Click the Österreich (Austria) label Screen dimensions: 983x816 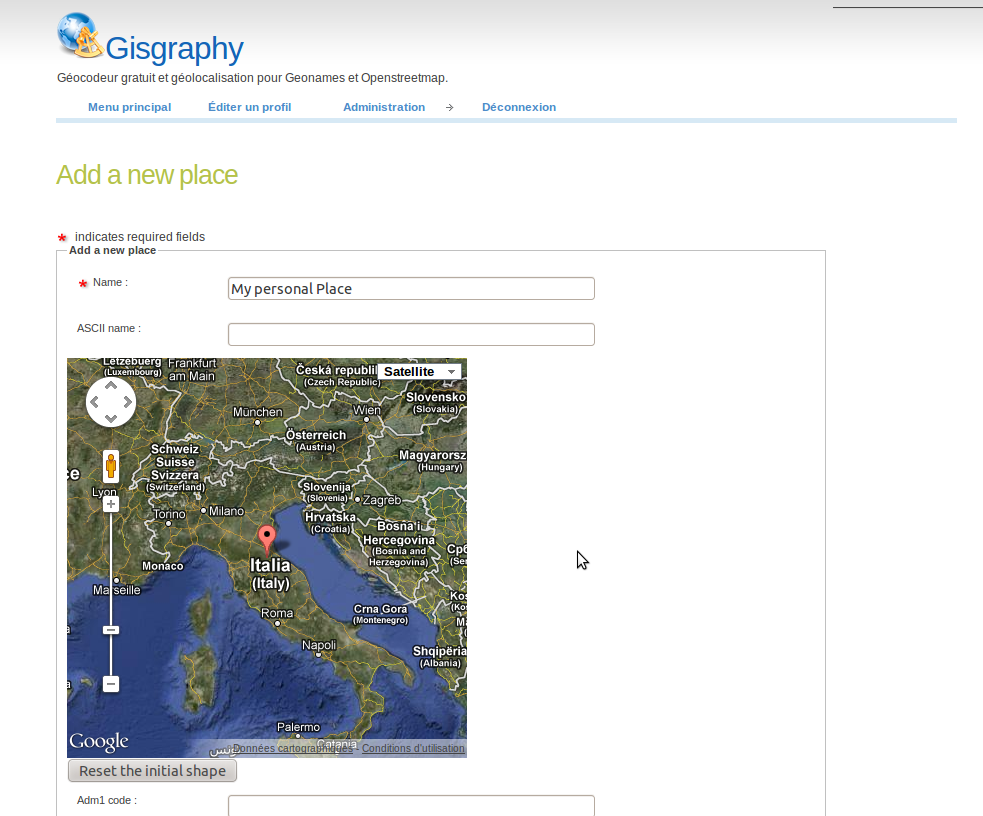(x=316, y=440)
